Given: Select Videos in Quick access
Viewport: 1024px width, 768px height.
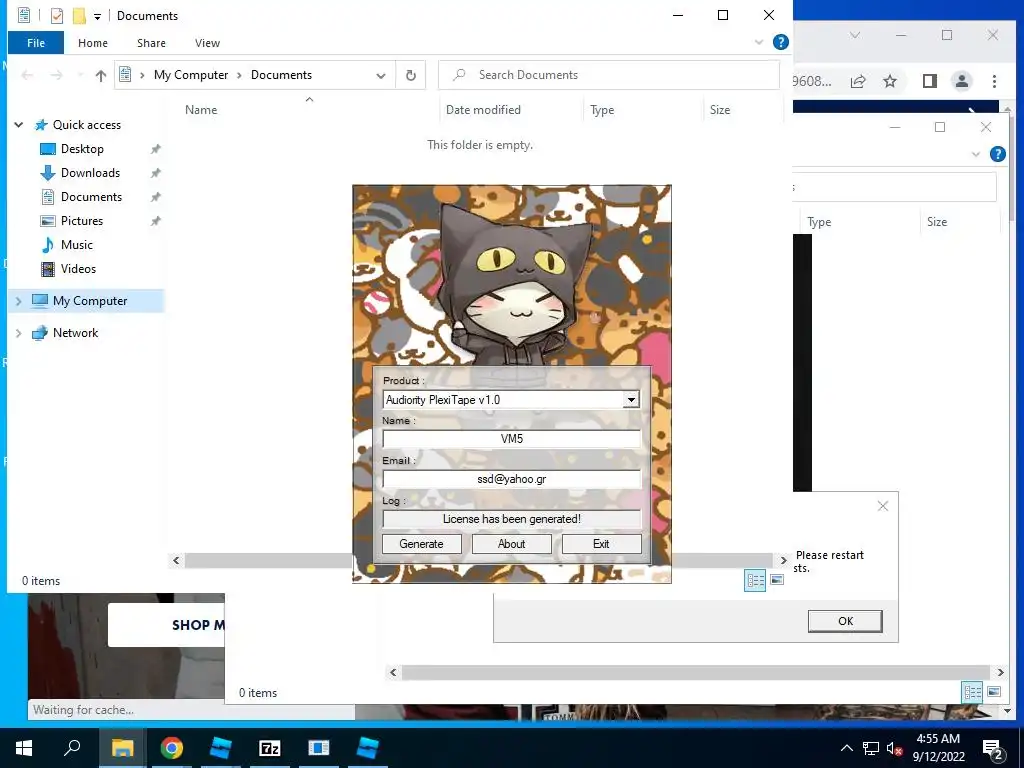Looking at the screenshot, I should [78, 269].
